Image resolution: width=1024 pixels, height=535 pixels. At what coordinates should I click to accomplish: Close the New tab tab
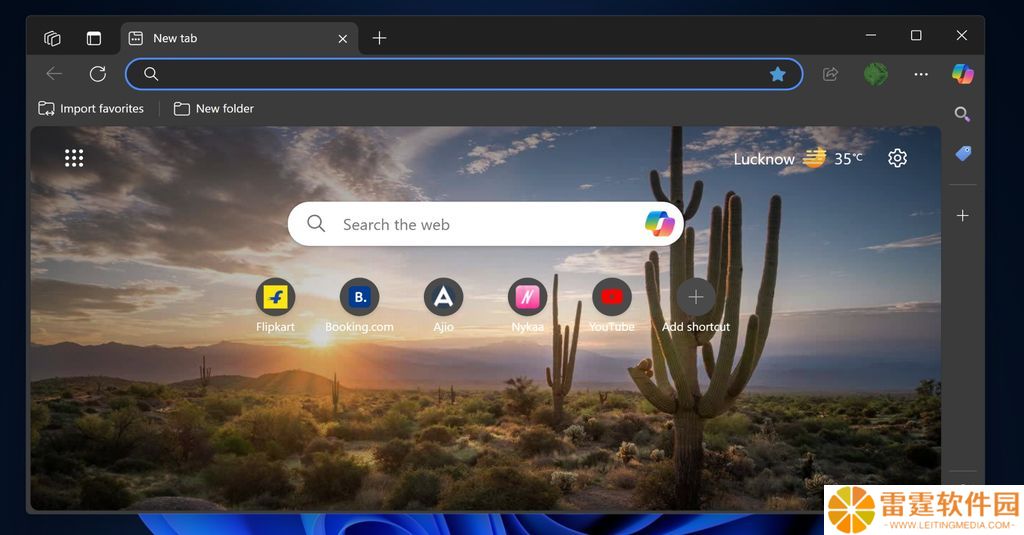coord(343,39)
